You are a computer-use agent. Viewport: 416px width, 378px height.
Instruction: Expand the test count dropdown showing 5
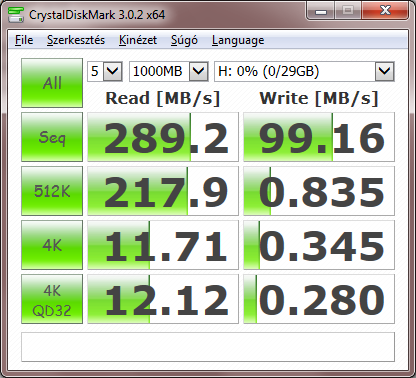(112, 71)
